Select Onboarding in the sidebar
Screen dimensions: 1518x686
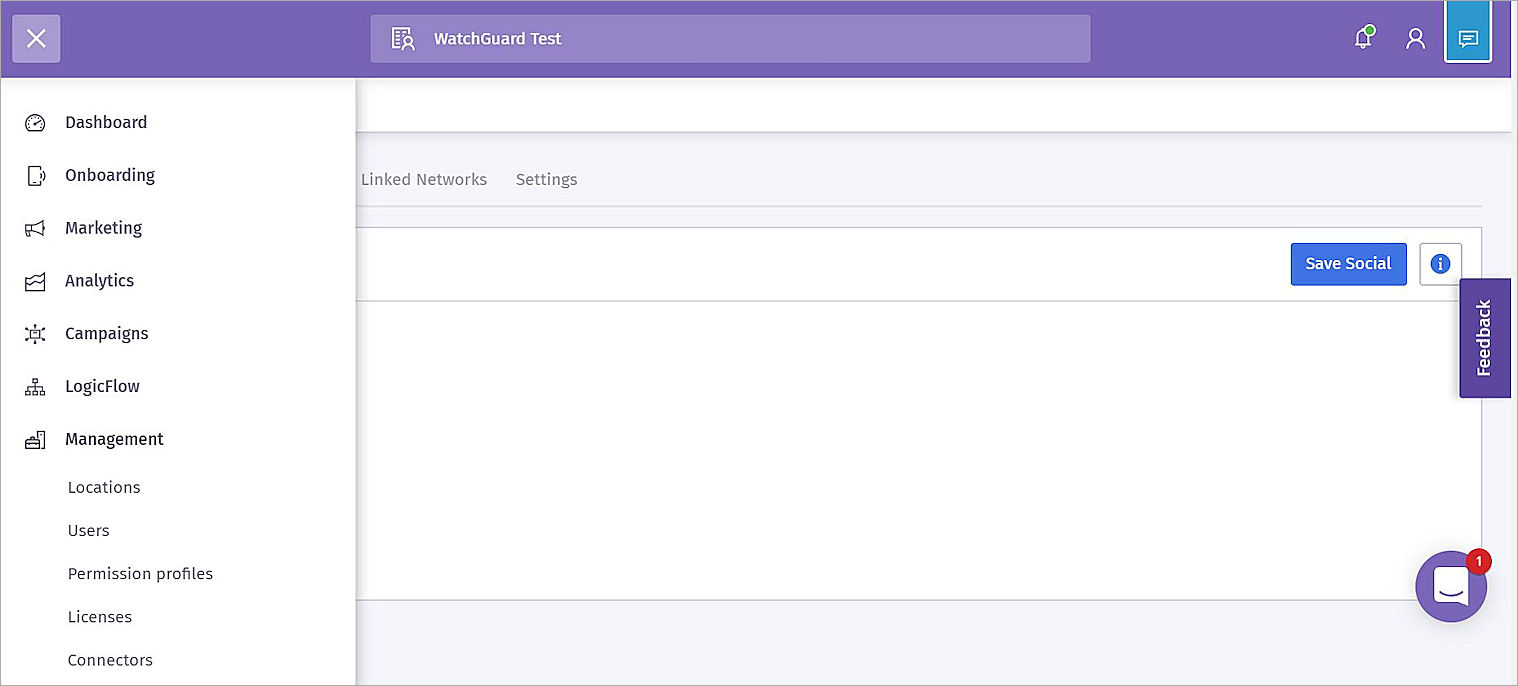pos(110,176)
